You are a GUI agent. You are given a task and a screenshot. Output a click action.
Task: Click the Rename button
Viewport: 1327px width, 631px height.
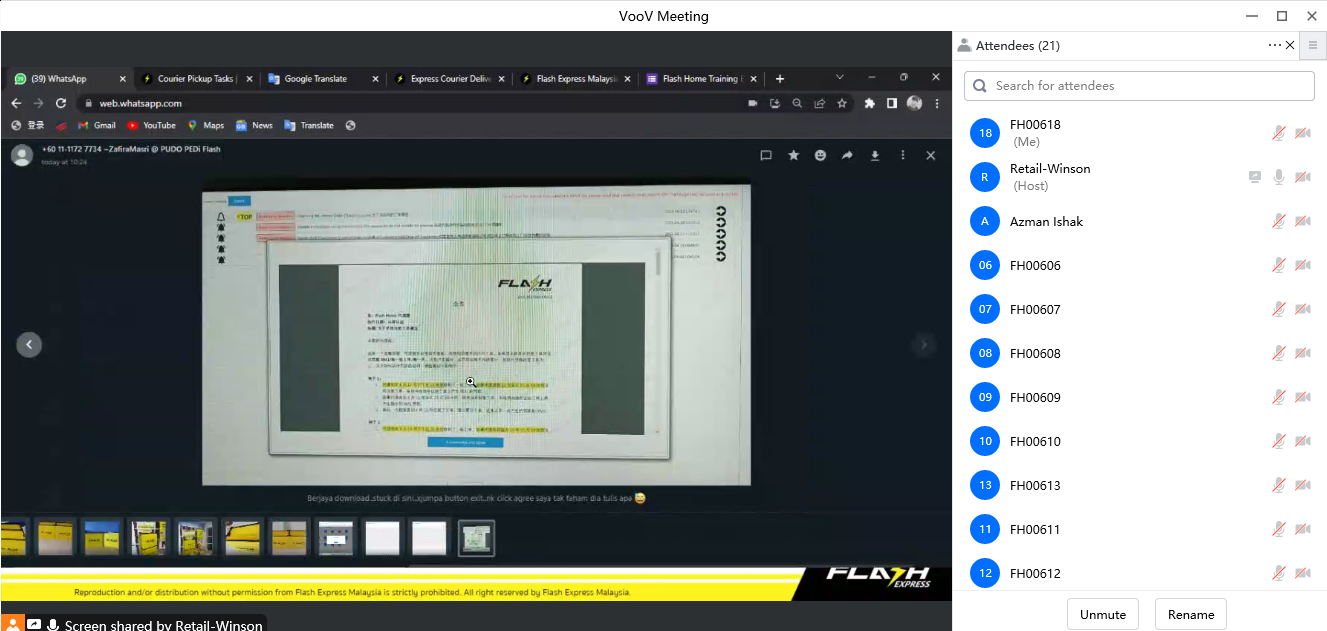tap(1191, 614)
